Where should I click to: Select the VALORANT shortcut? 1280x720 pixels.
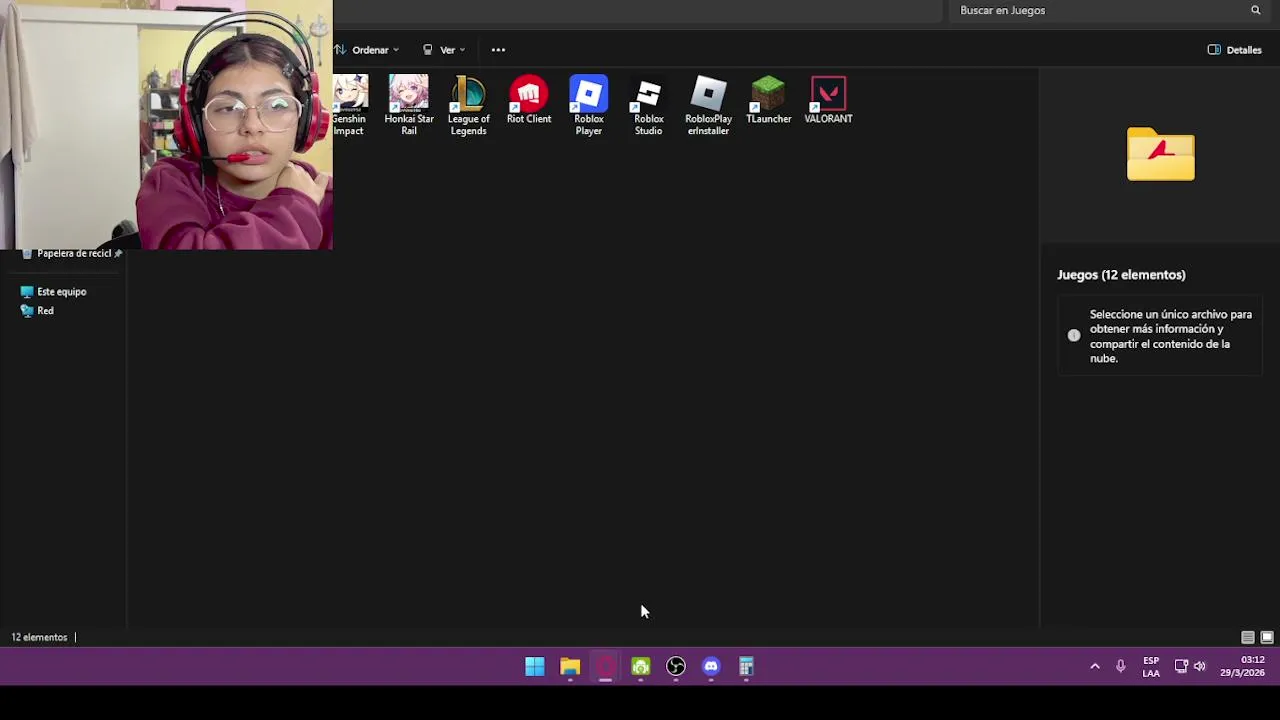(828, 101)
